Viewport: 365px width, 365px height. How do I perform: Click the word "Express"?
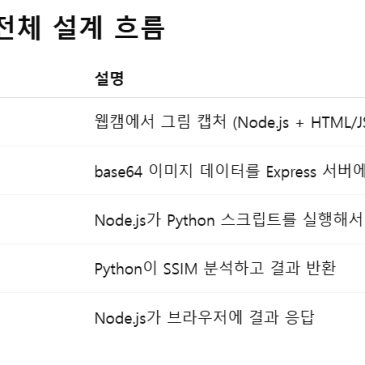pos(291,172)
